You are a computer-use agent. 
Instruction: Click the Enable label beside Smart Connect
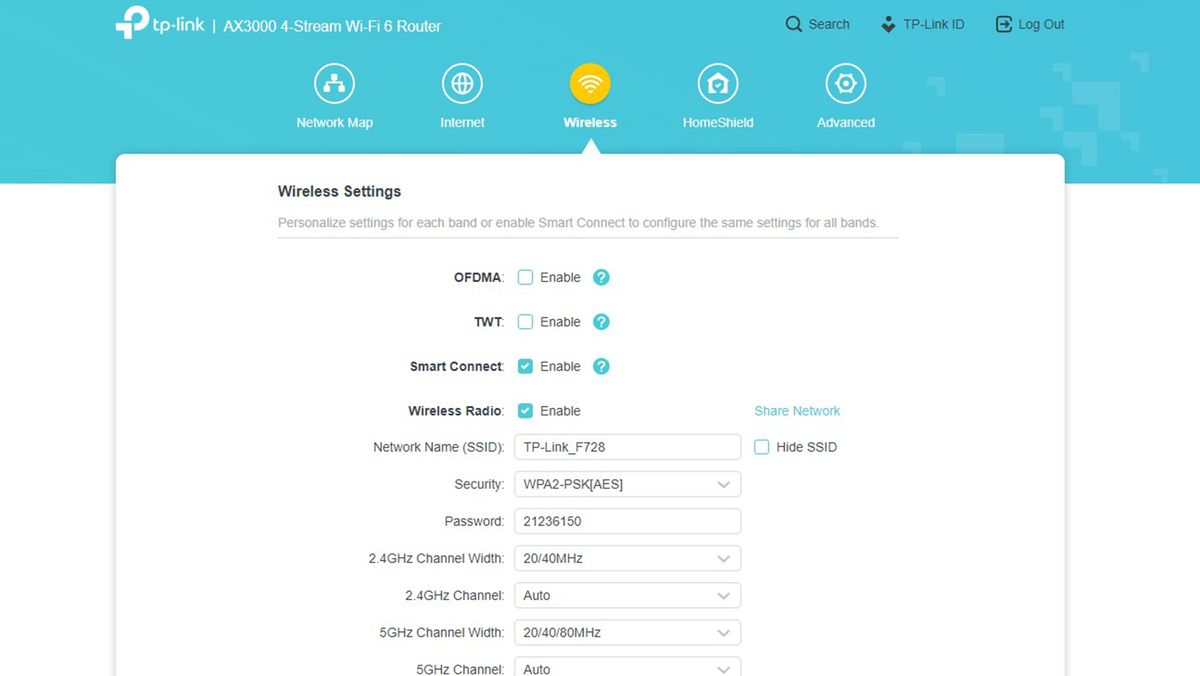[x=560, y=366]
